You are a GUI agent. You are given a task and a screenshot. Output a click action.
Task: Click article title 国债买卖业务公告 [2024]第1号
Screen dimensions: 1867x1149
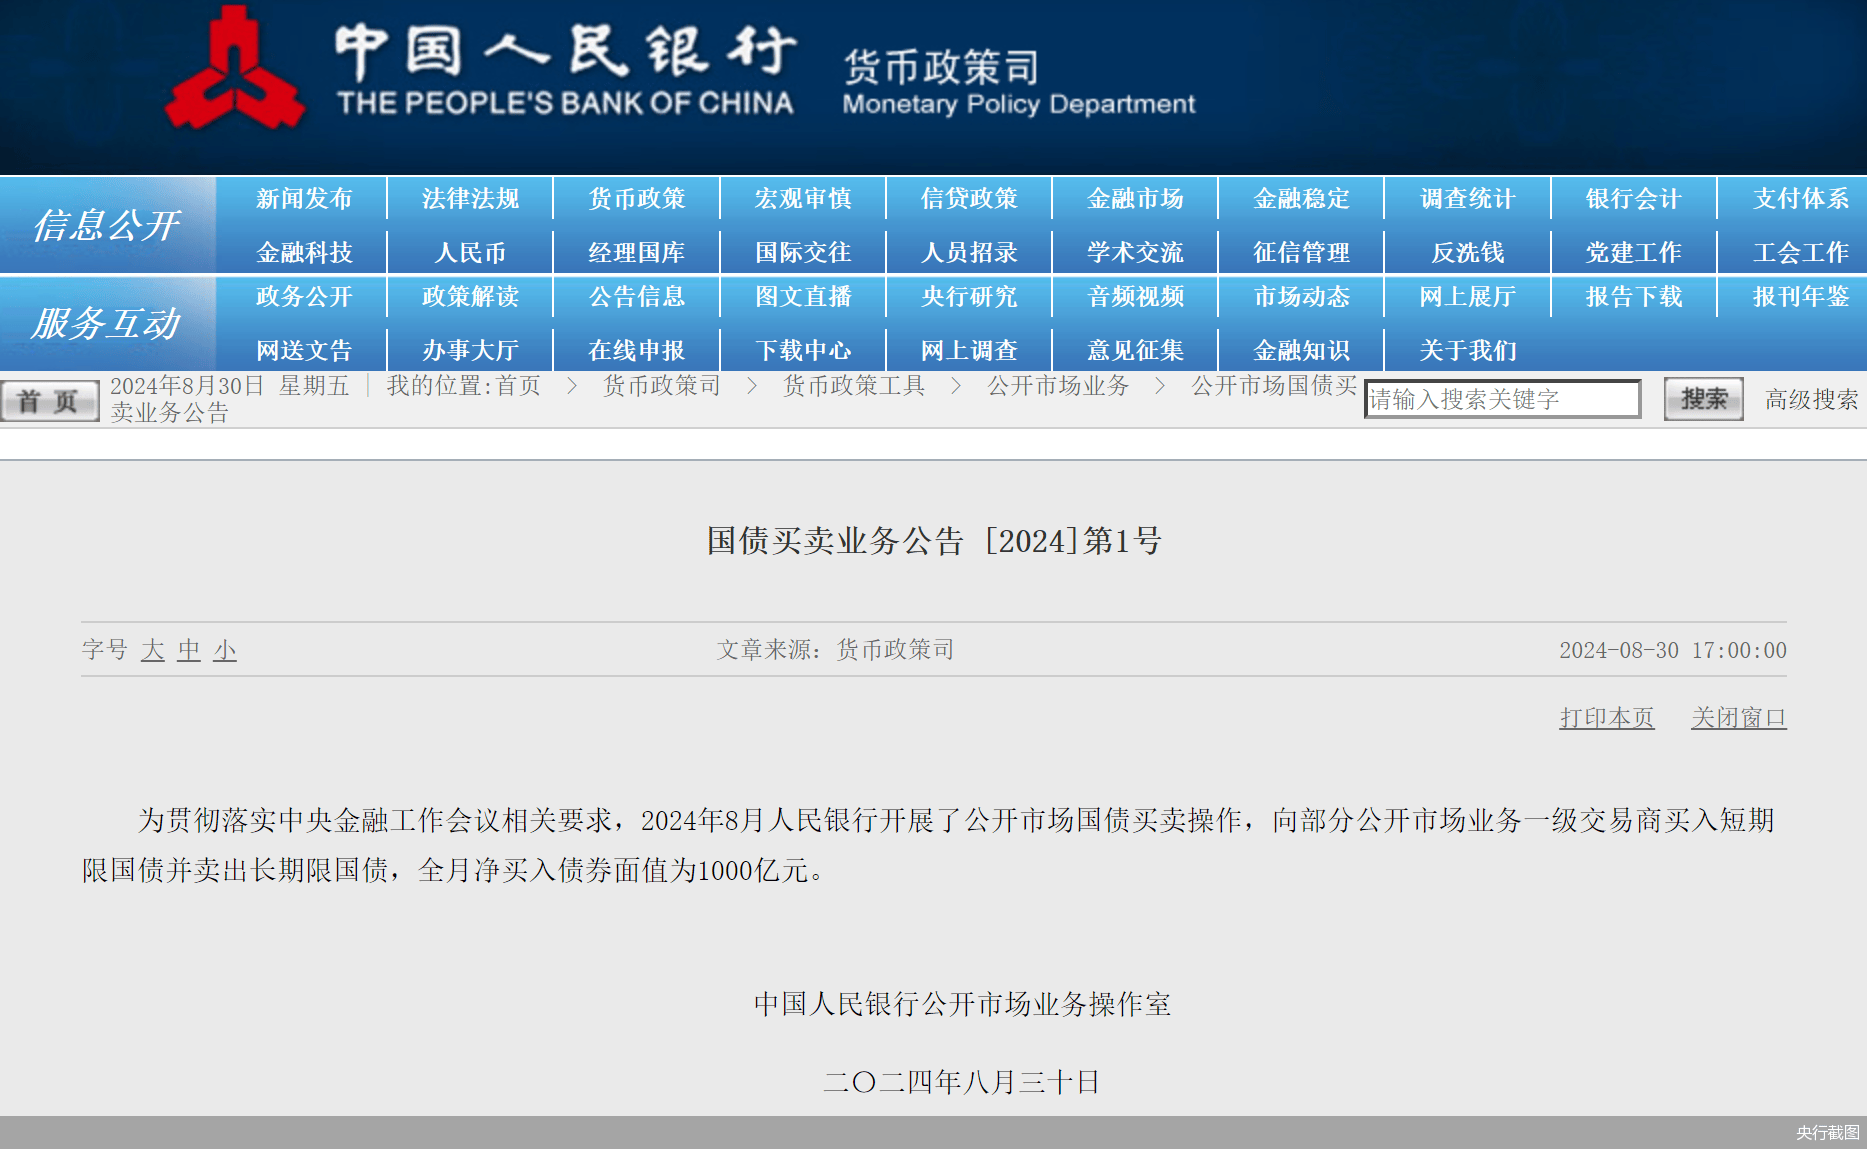[934, 541]
